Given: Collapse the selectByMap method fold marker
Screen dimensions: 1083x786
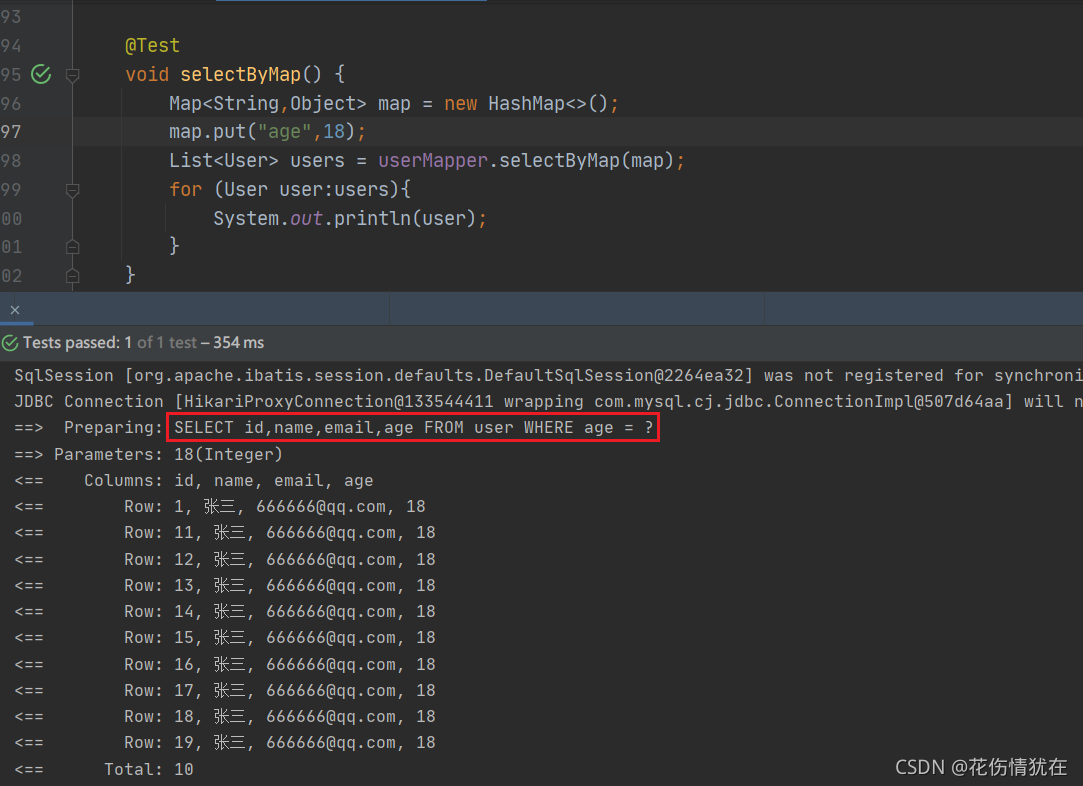Looking at the screenshot, I should (73, 75).
